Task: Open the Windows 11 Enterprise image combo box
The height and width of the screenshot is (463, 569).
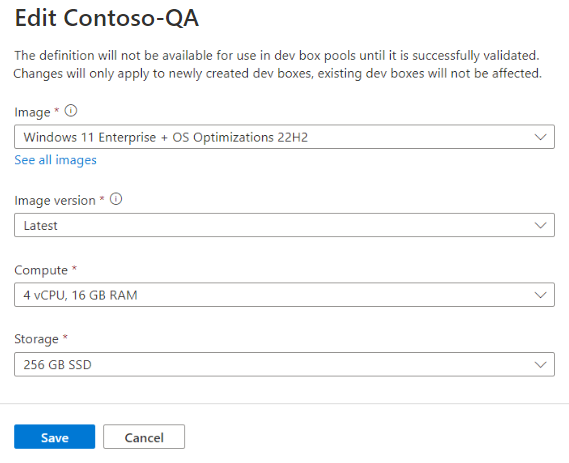Action: [x=284, y=137]
